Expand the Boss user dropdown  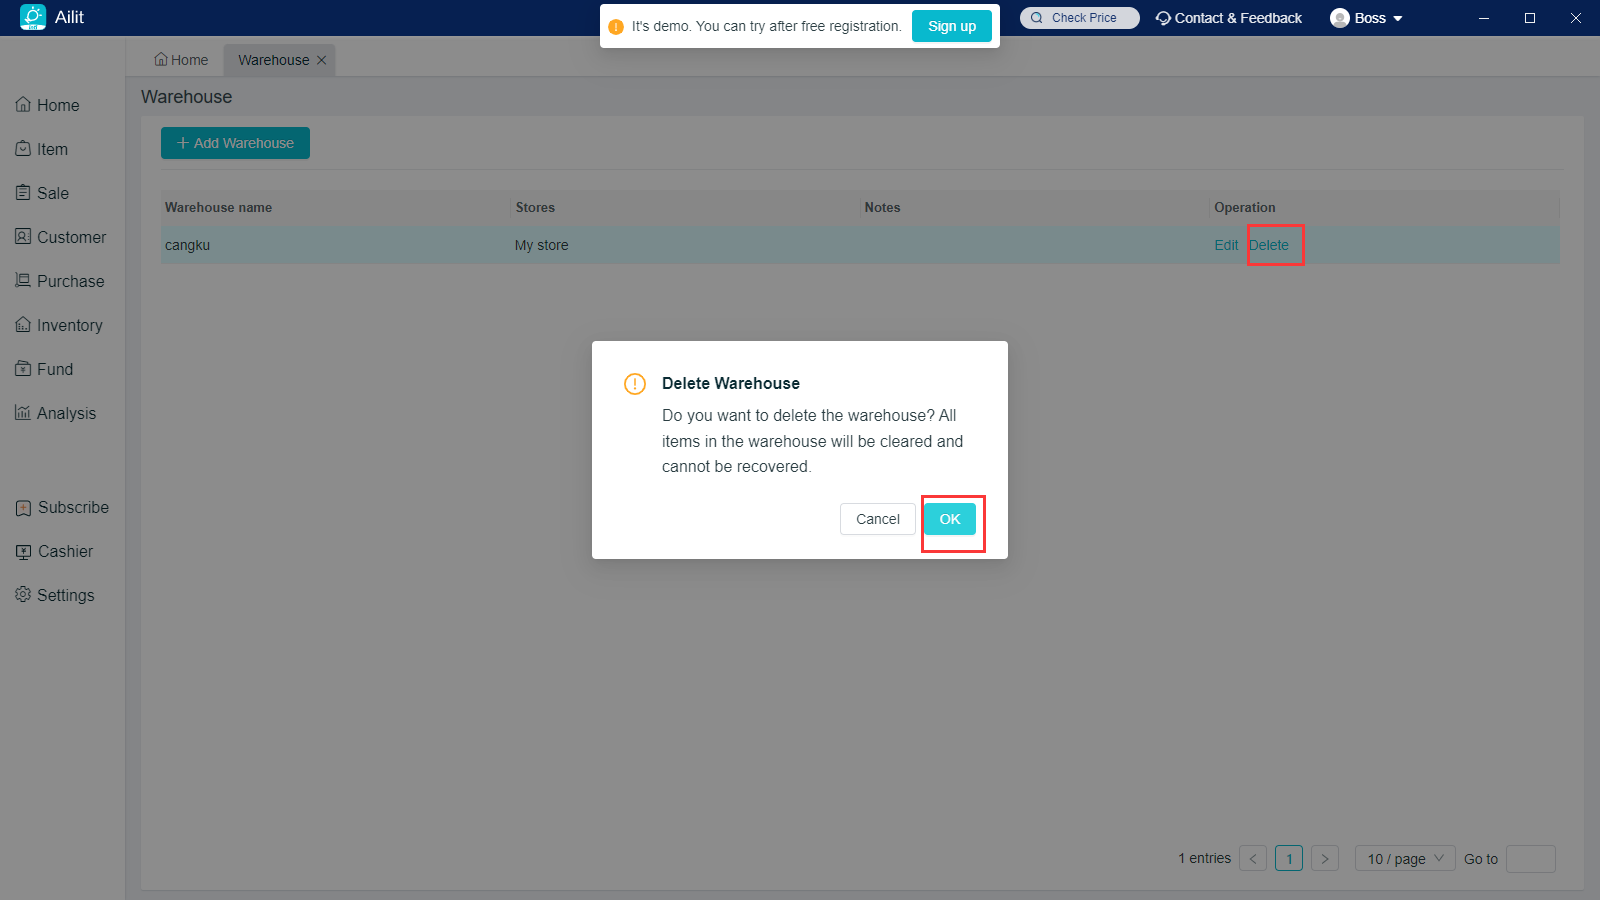1367,18
